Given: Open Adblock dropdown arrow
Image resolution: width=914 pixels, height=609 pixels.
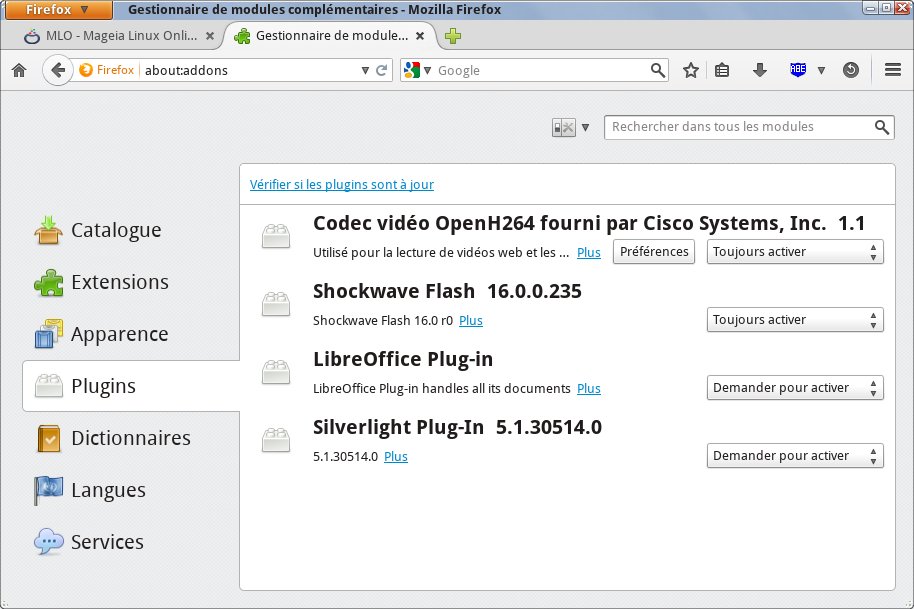Looking at the screenshot, I should pos(821,71).
